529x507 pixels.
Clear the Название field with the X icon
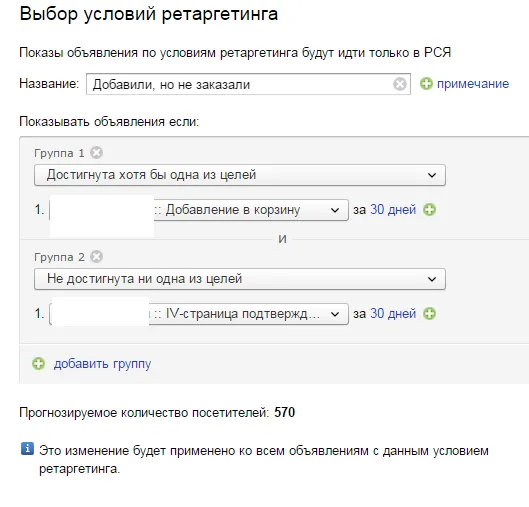(x=400, y=84)
